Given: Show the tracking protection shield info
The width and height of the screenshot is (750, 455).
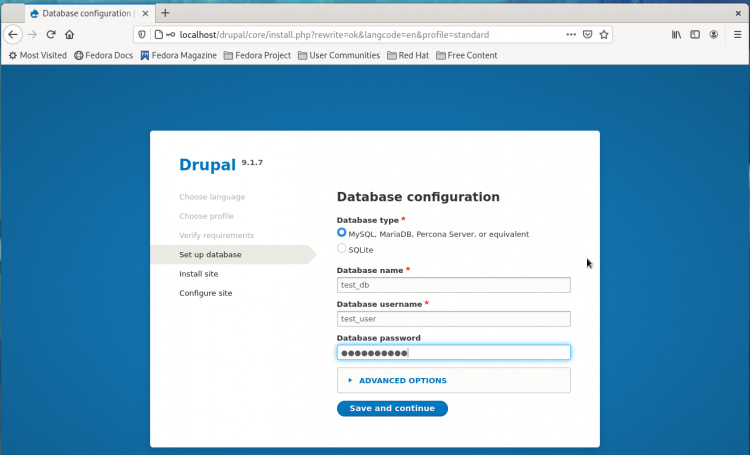Looking at the screenshot, I should [x=141, y=34].
